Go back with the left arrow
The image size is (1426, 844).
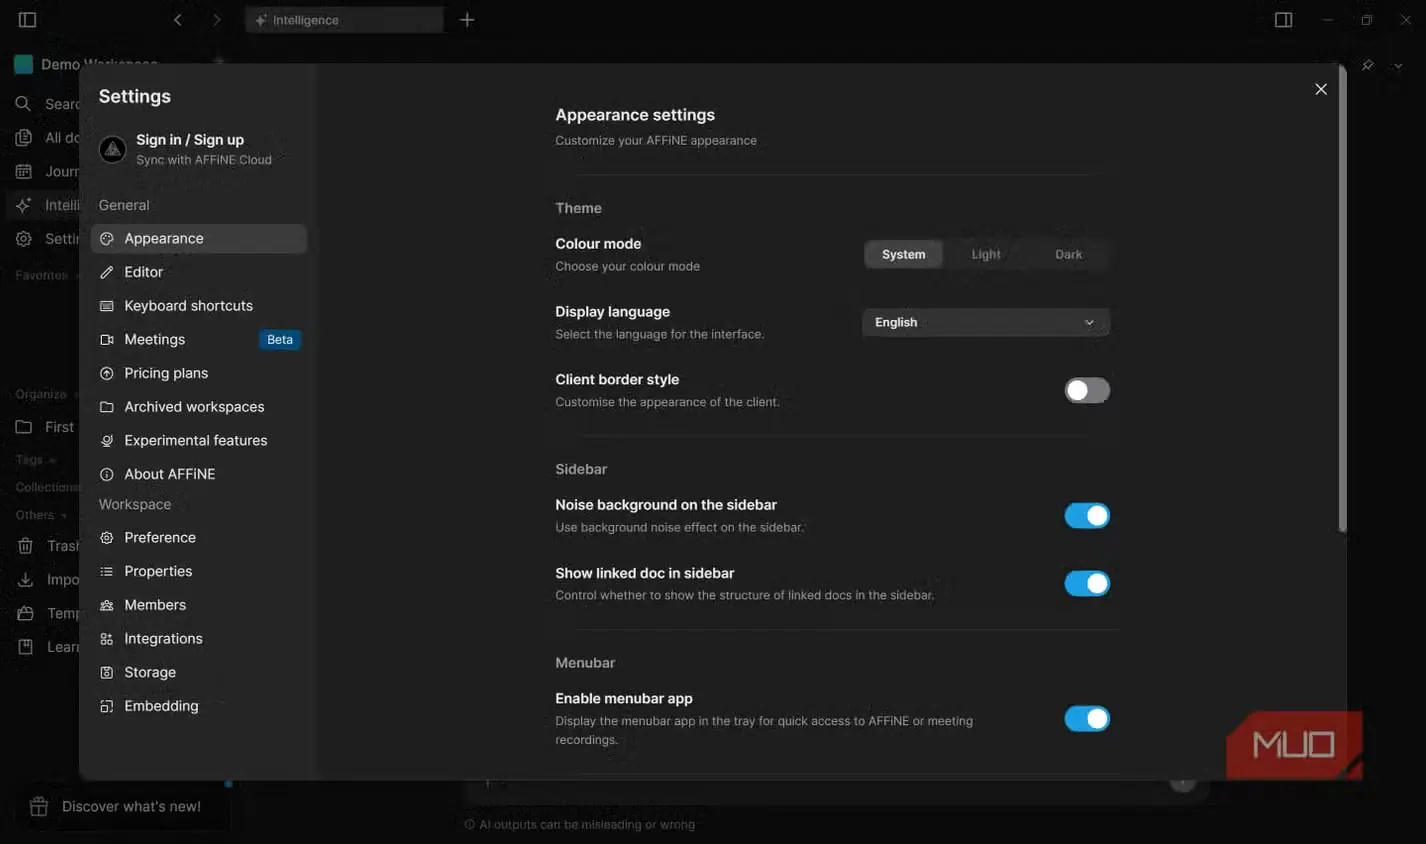pyautogui.click(x=178, y=20)
